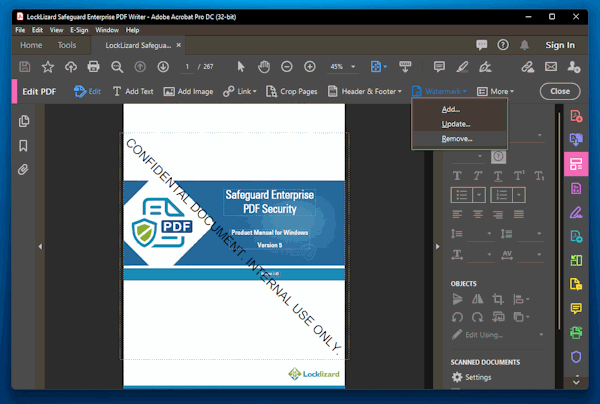Go to previous page arrow icon
Screen dimensions: 600x404
point(140,67)
